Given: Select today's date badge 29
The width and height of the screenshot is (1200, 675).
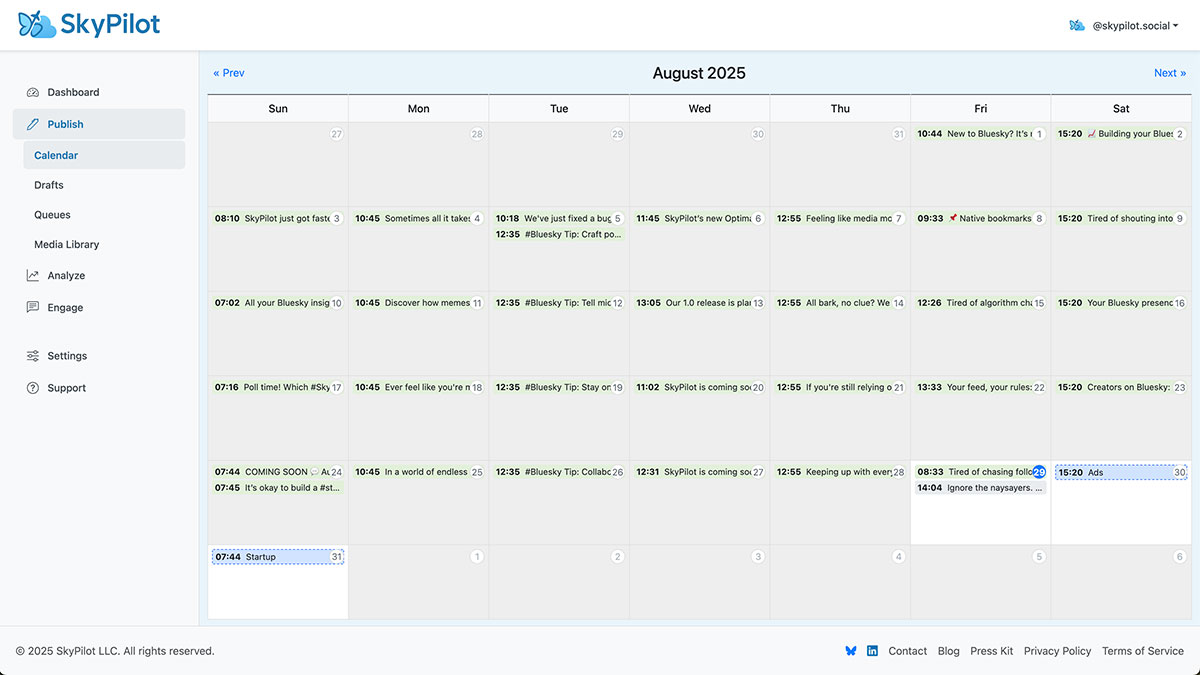Looking at the screenshot, I should [x=1039, y=472].
